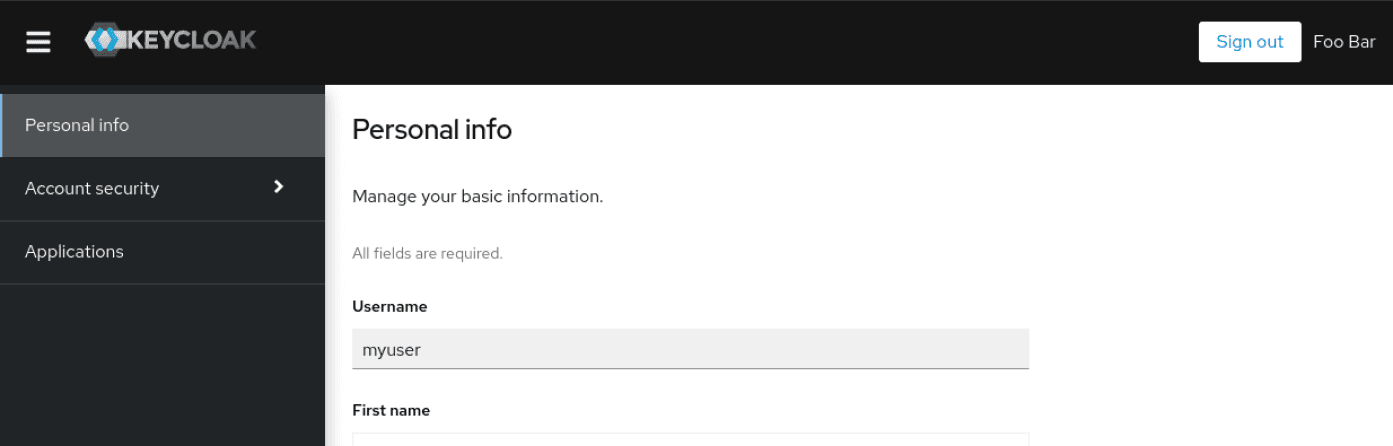The width and height of the screenshot is (1393, 446).
Task: Click the Keycloak hexagon logo emblem
Action: [x=104, y=41]
